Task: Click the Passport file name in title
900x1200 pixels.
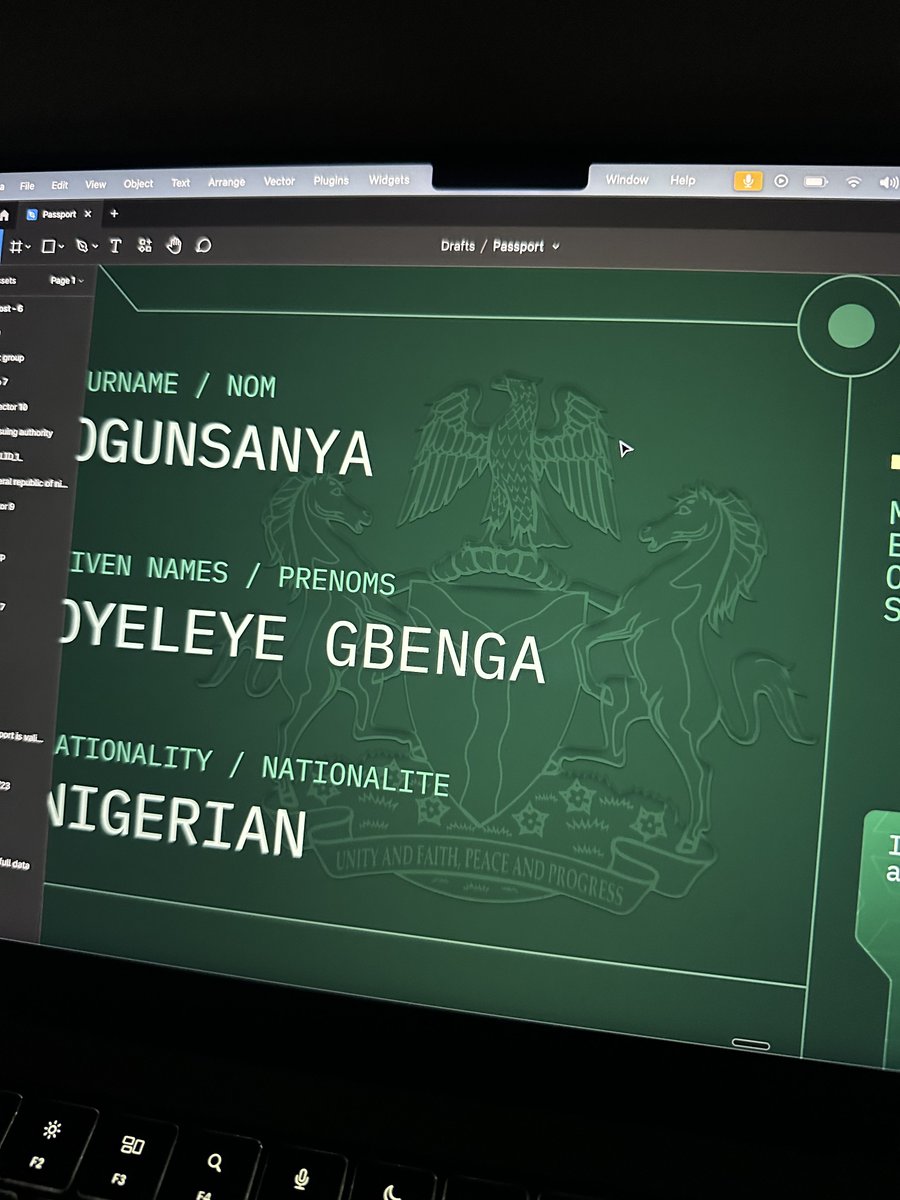Action: click(518, 246)
